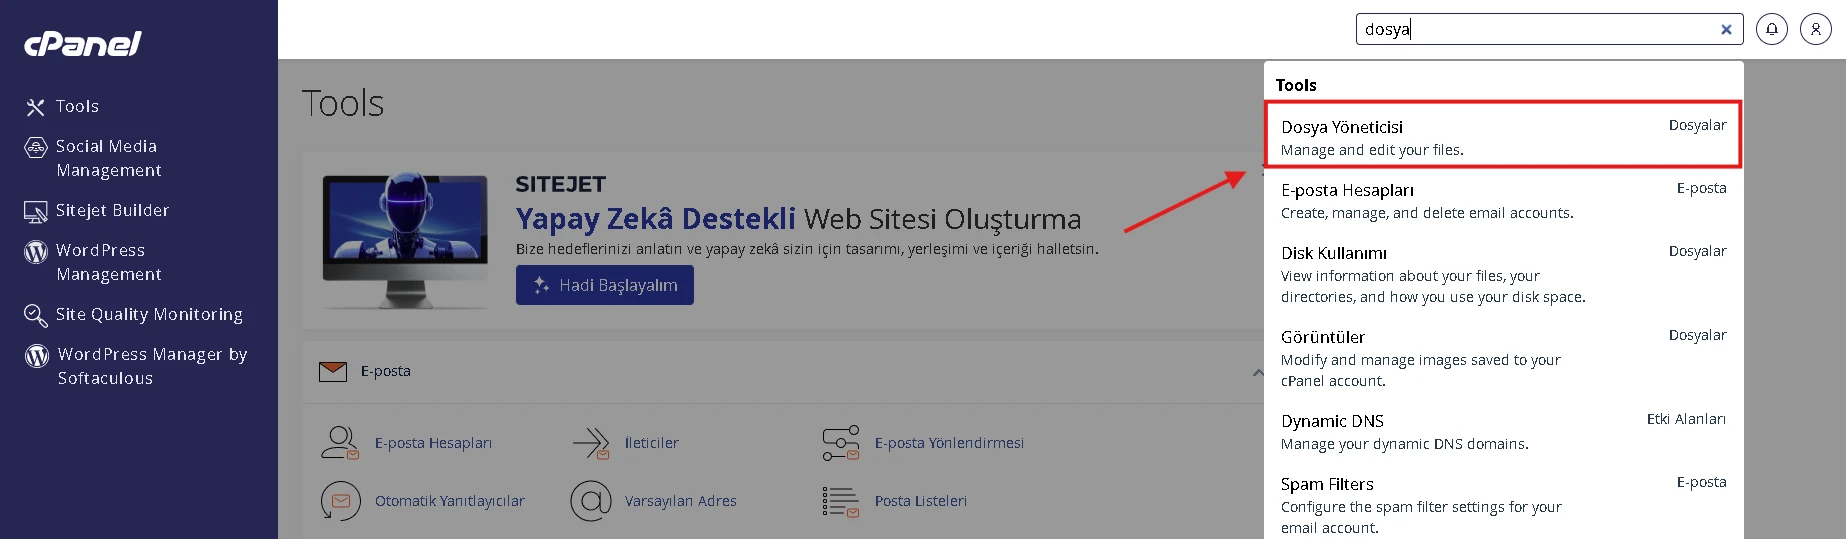Click the E-posta envelope section icon
This screenshot has width=1846, height=539.
(333, 371)
